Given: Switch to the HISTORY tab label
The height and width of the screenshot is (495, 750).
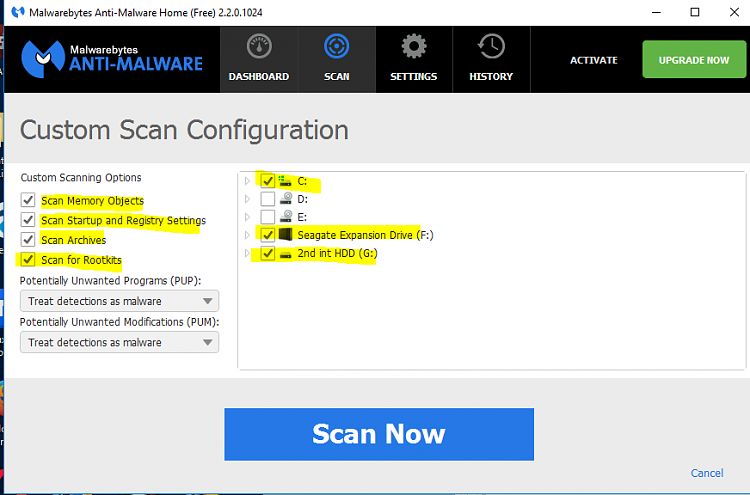Looking at the screenshot, I should point(491,77).
